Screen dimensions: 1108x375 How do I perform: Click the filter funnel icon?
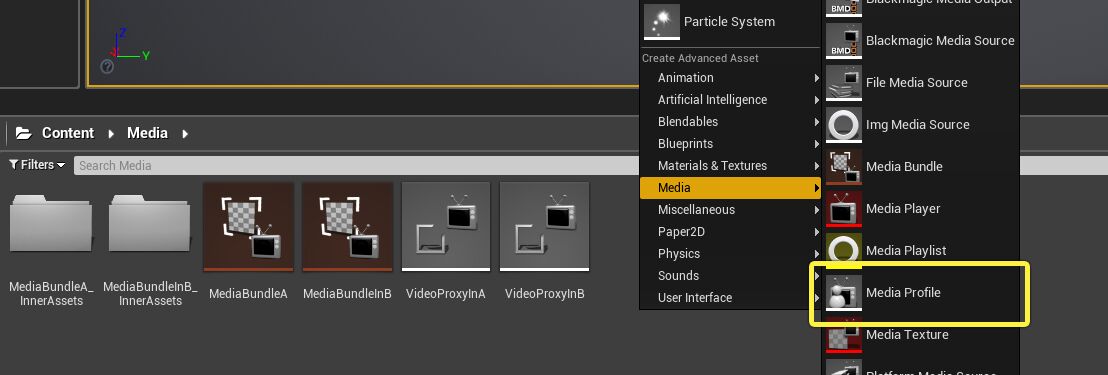[x=13, y=165]
